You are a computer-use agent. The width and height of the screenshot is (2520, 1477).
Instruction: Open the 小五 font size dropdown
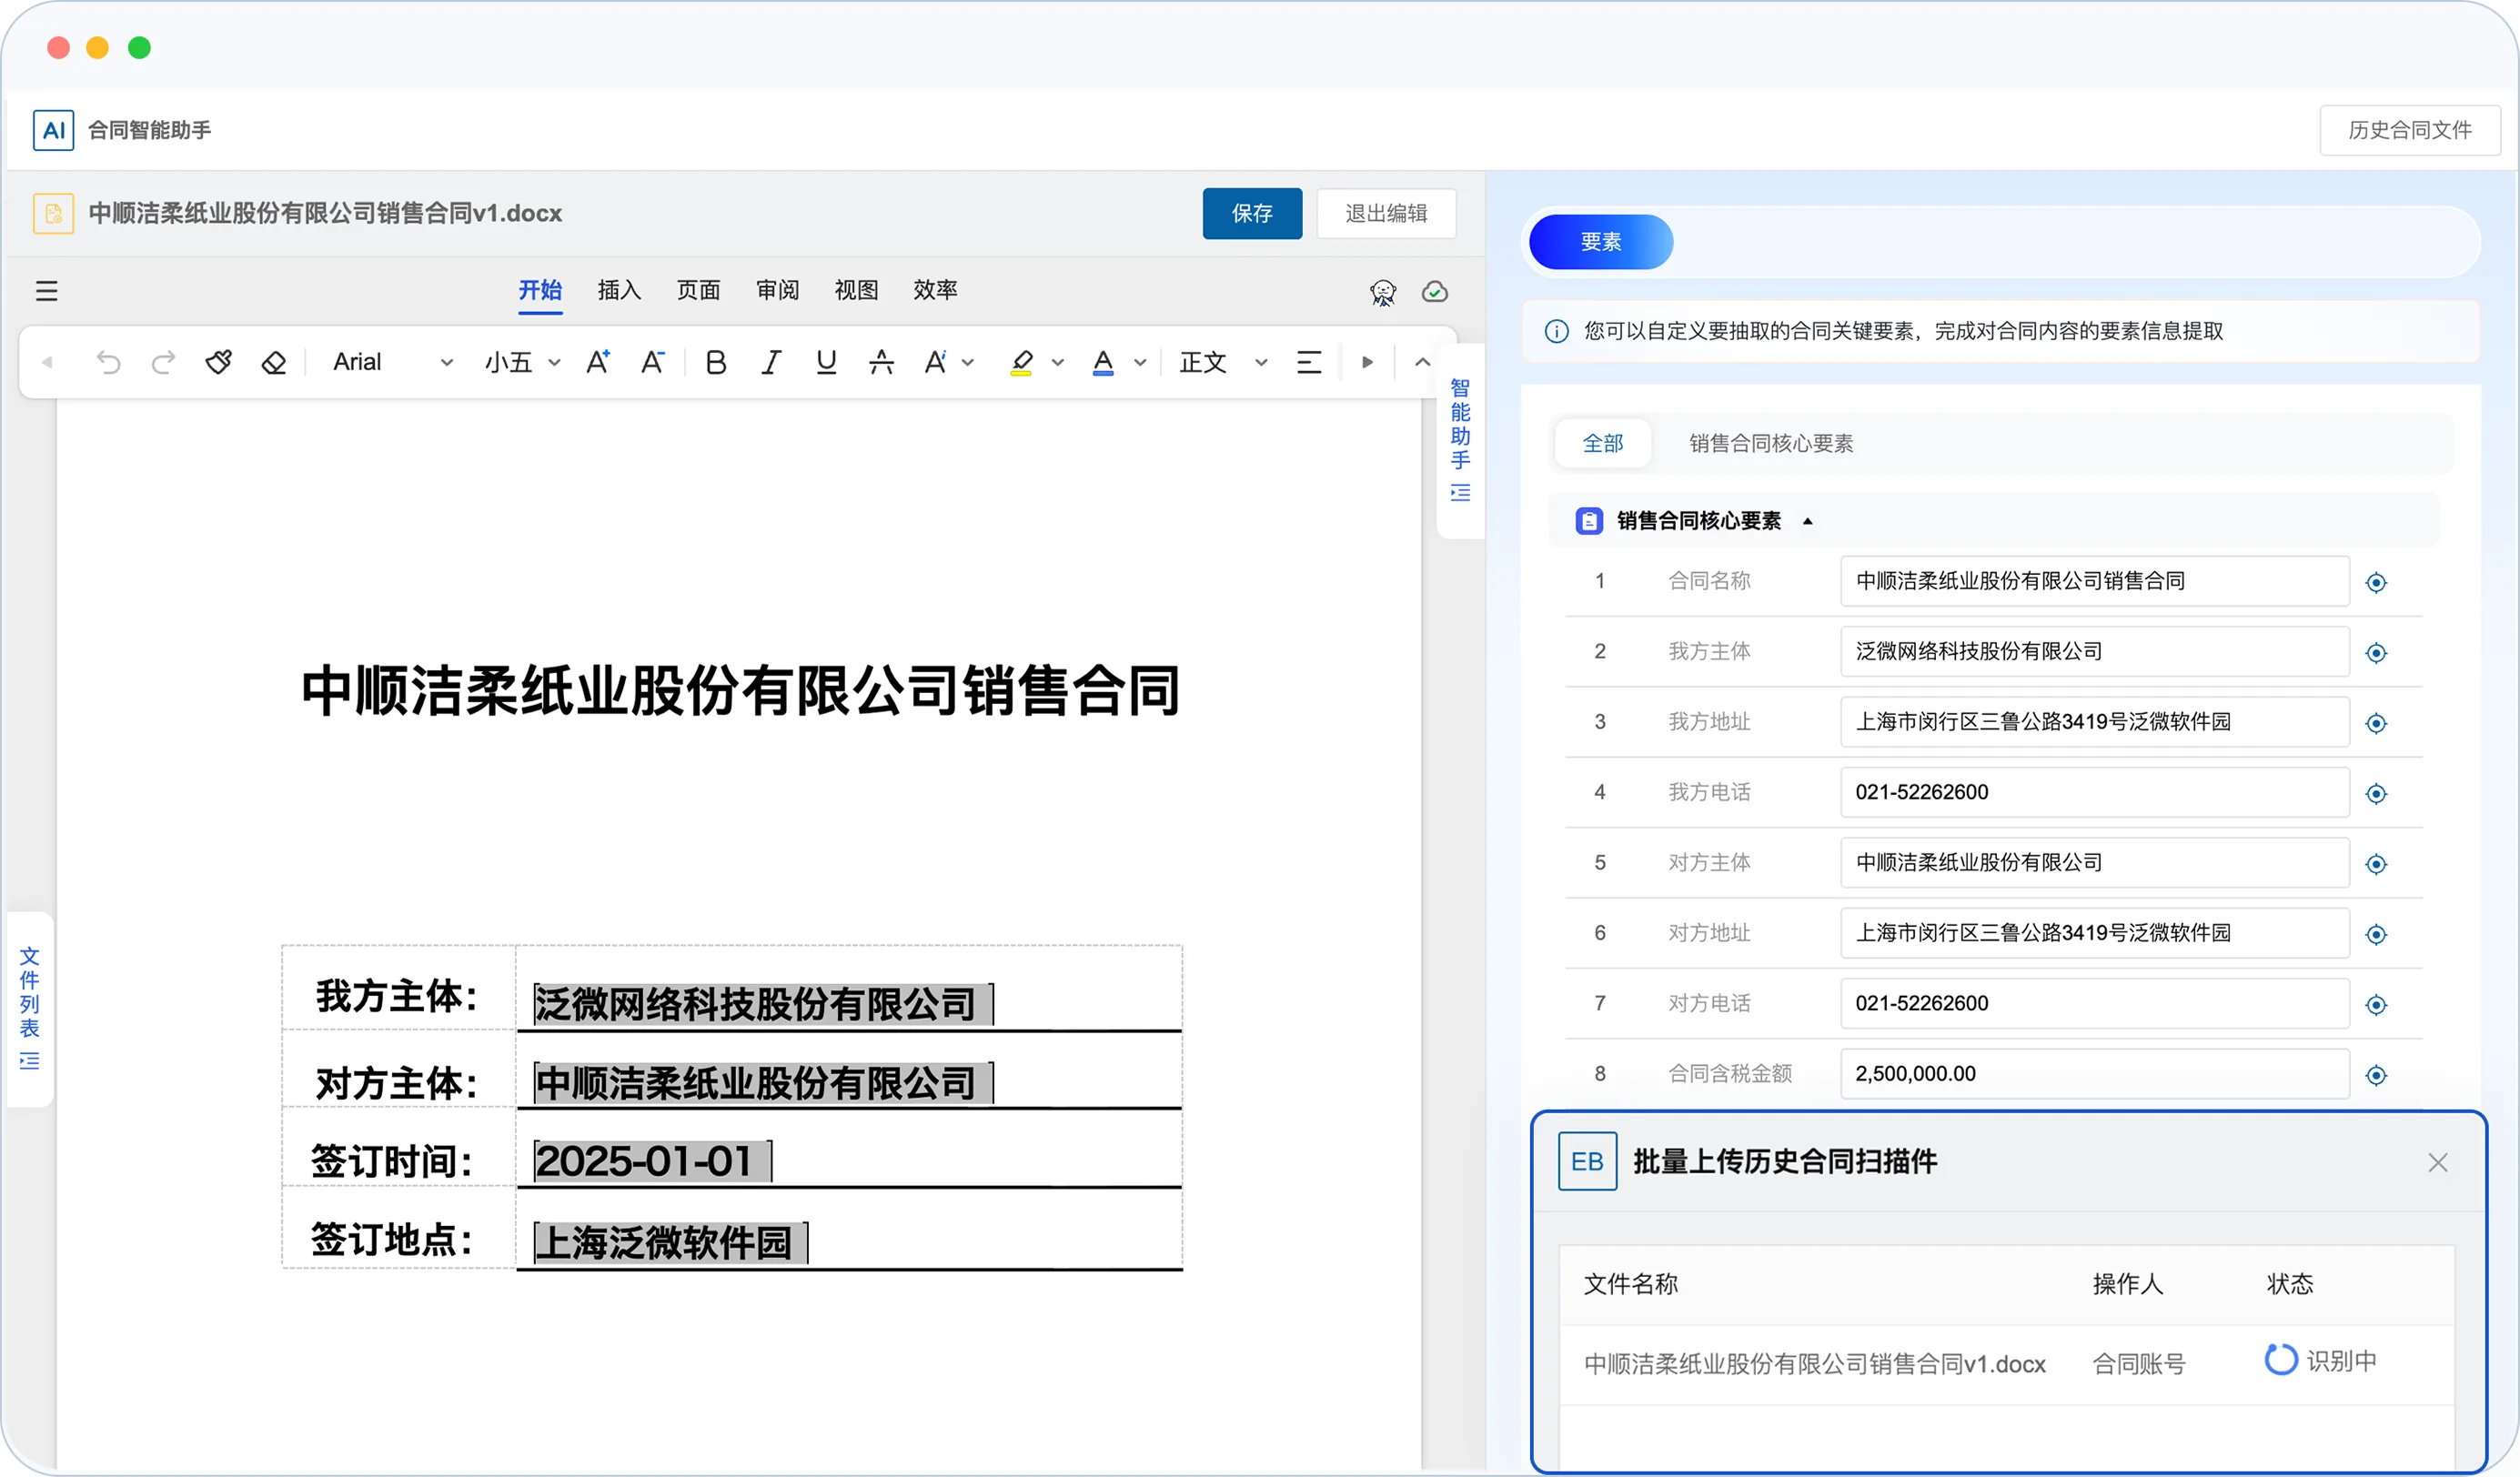(522, 362)
